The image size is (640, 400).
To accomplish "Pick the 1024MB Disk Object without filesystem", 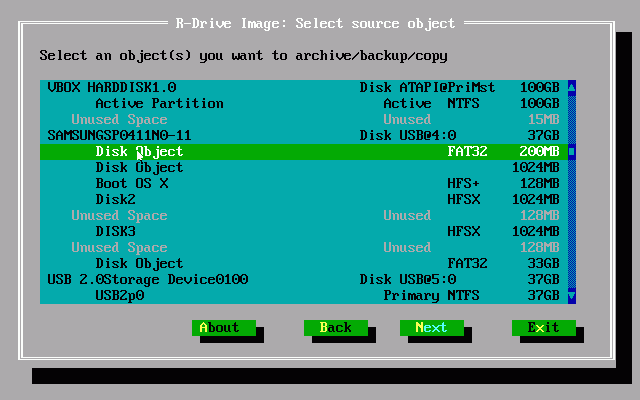I will (x=139, y=168).
